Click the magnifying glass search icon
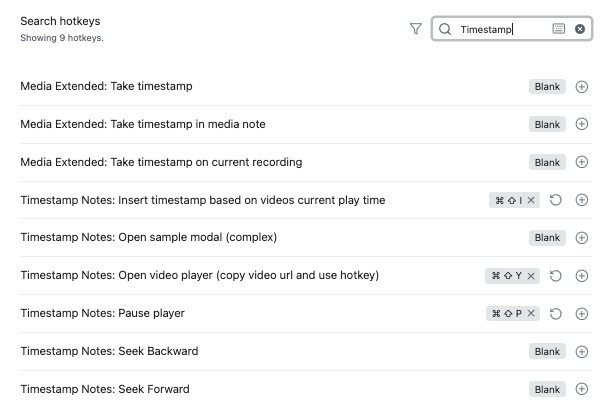Screen dimensions: 604x420 pos(445,29)
